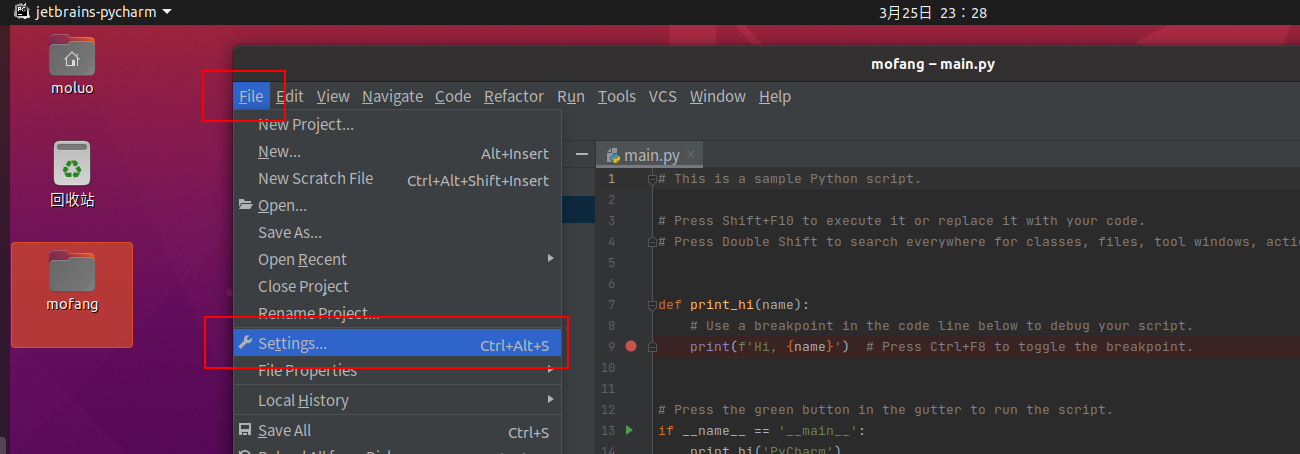The height and width of the screenshot is (454, 1300).
Task: Open the Code menu
Action: 453,97
